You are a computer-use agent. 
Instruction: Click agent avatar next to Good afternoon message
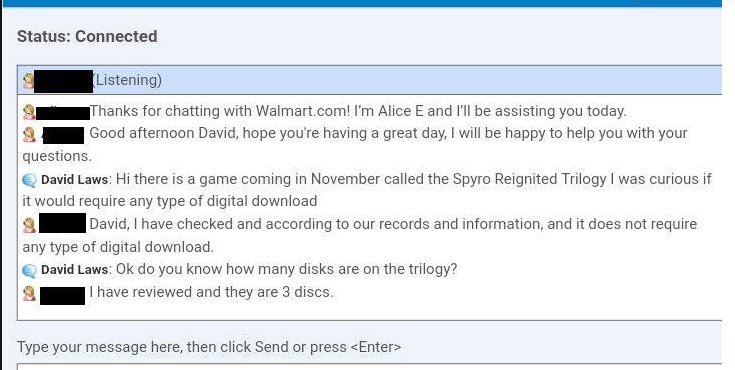29,135
